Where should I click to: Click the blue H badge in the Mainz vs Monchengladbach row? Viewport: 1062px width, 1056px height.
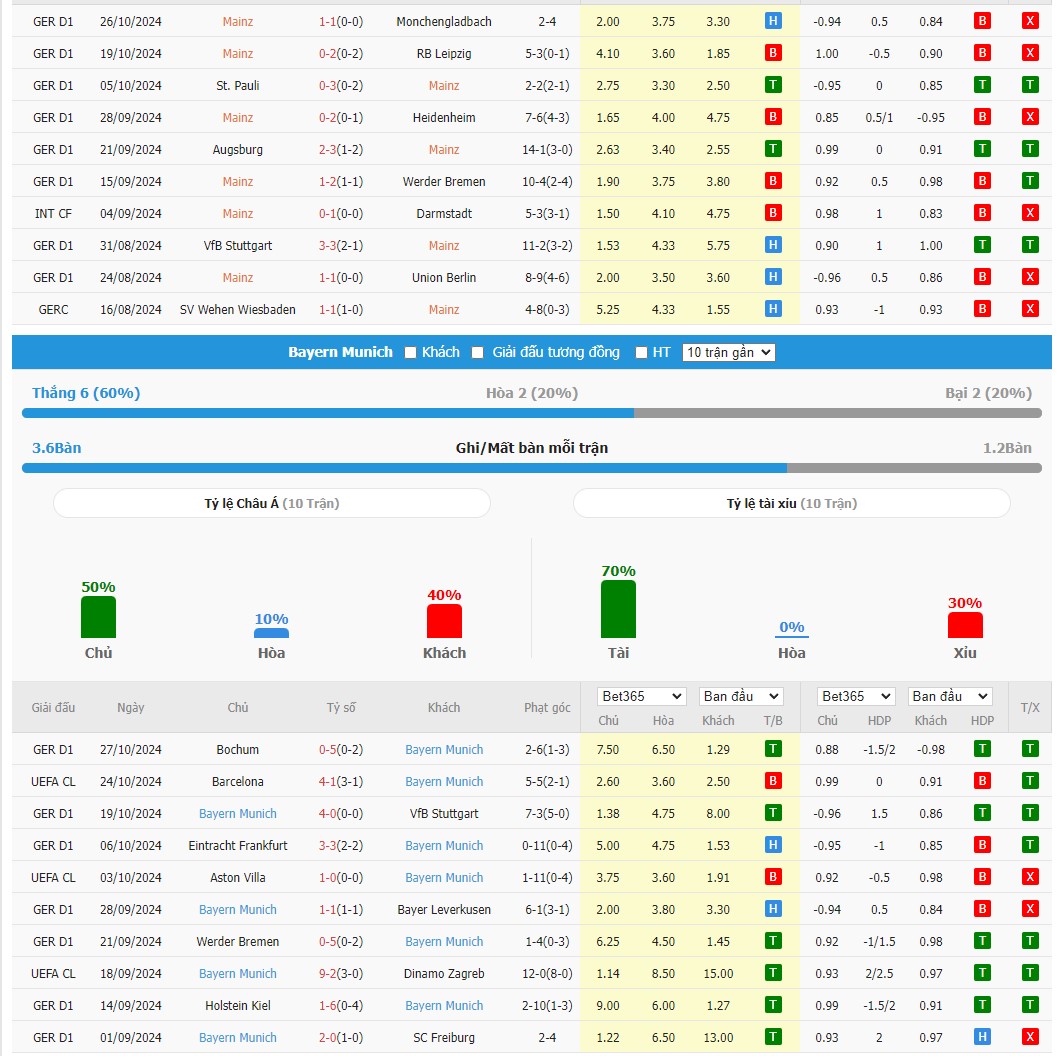773,21
